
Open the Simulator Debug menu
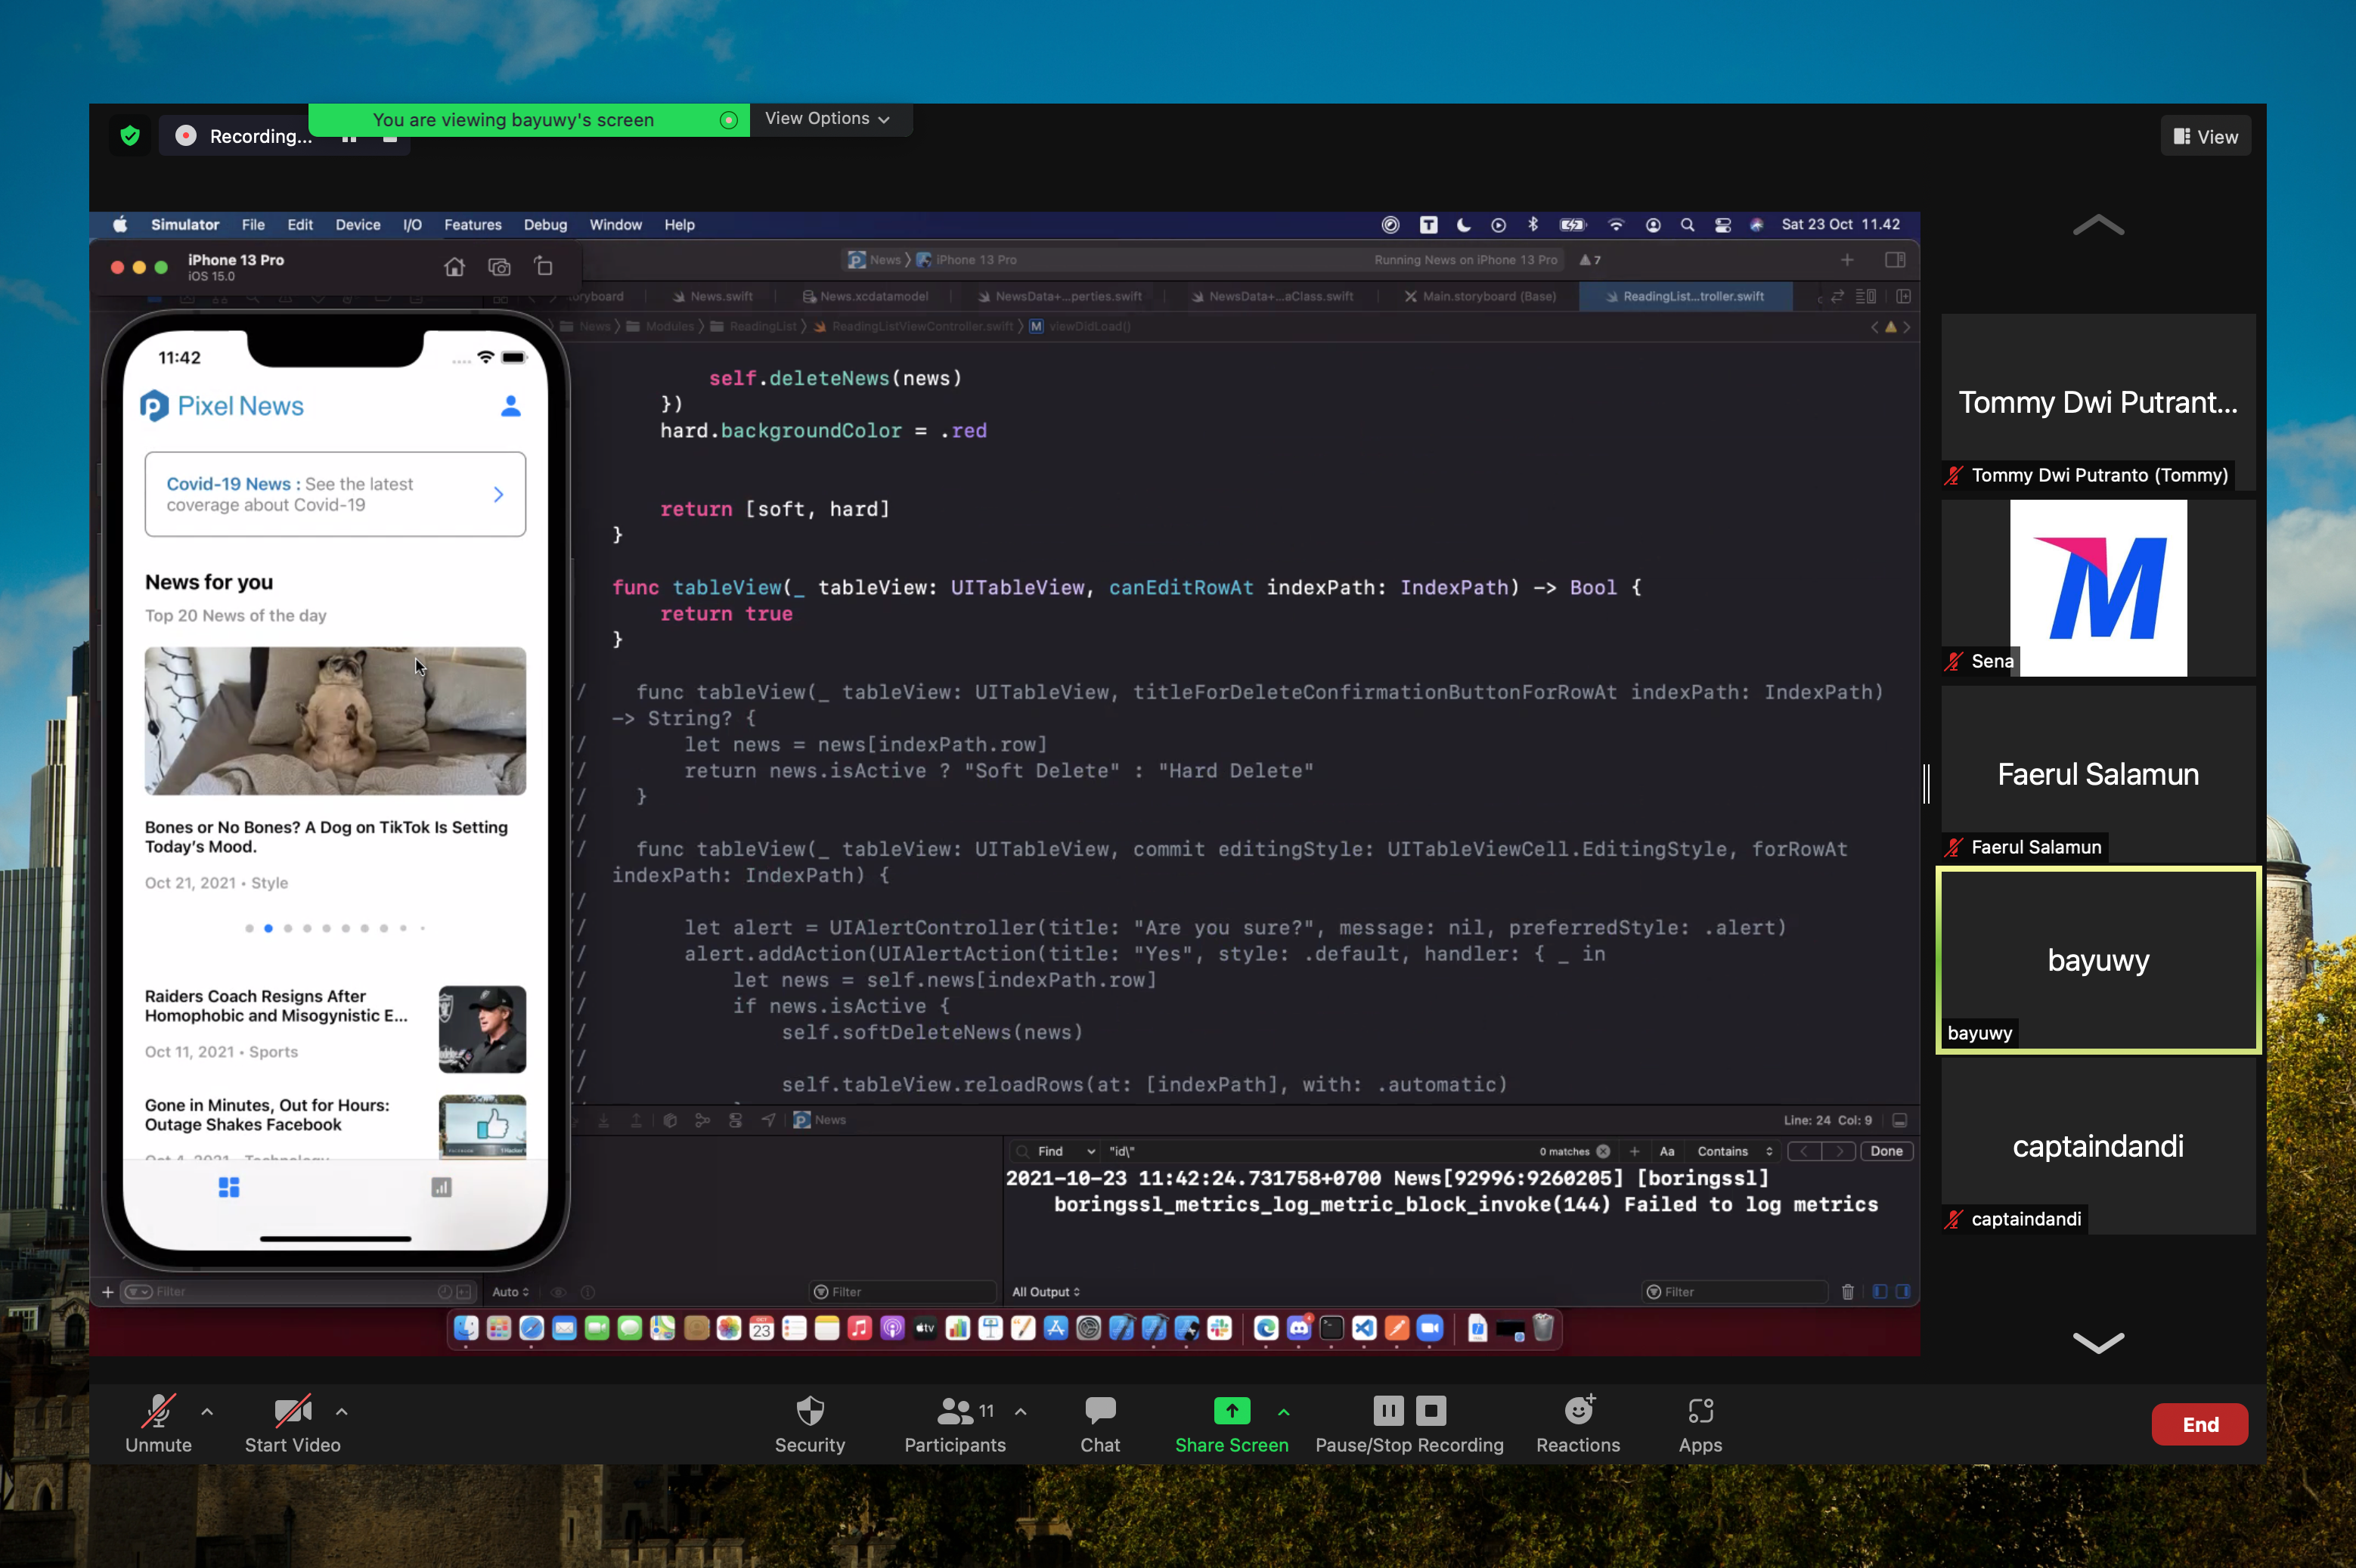pyautogui.click(x=545, y=225)
